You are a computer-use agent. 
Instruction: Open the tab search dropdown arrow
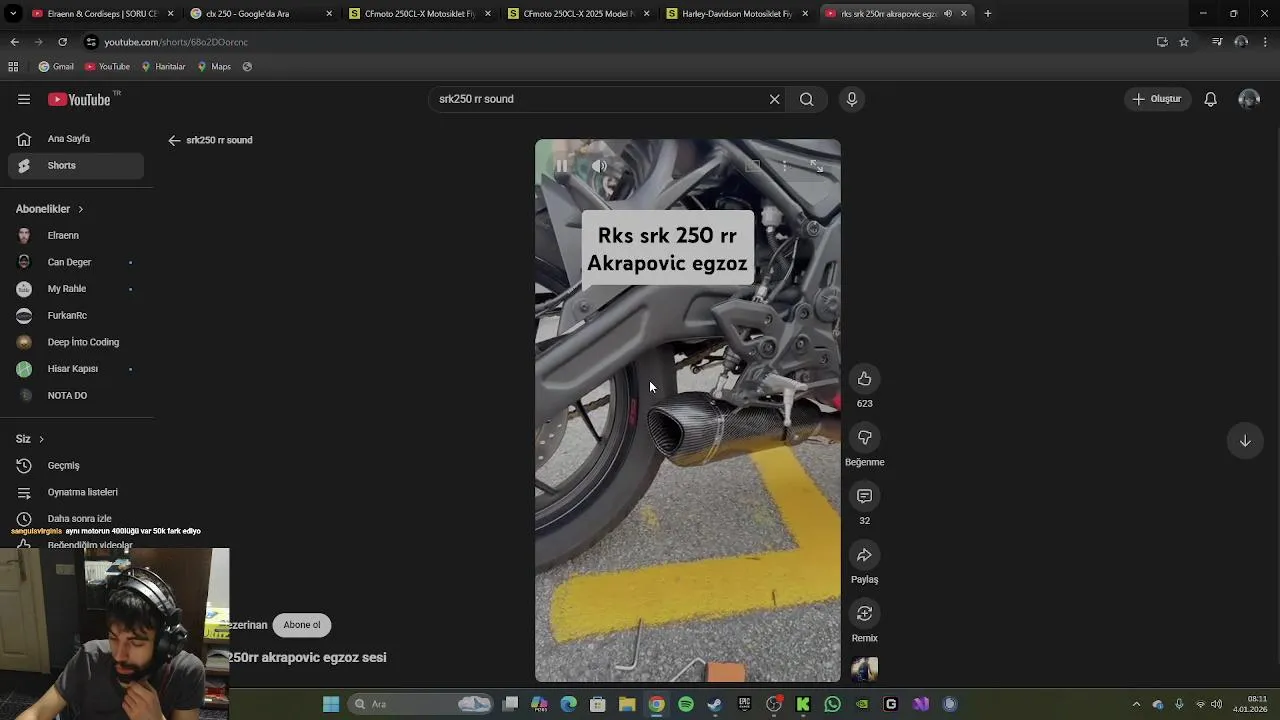tap(13, 14)
